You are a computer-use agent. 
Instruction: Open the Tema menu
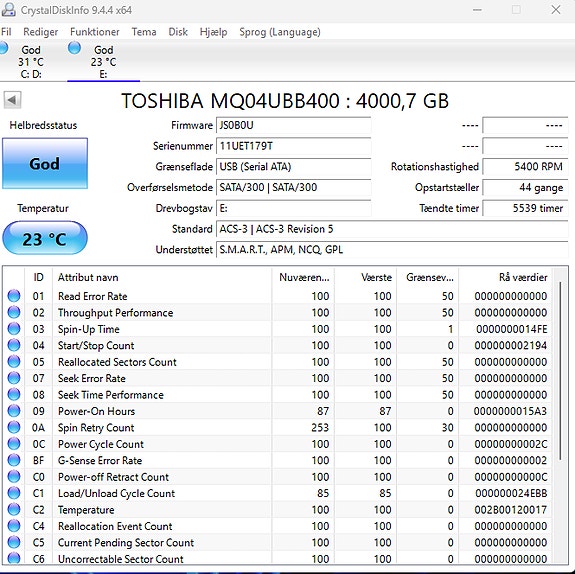click(144, 32)
